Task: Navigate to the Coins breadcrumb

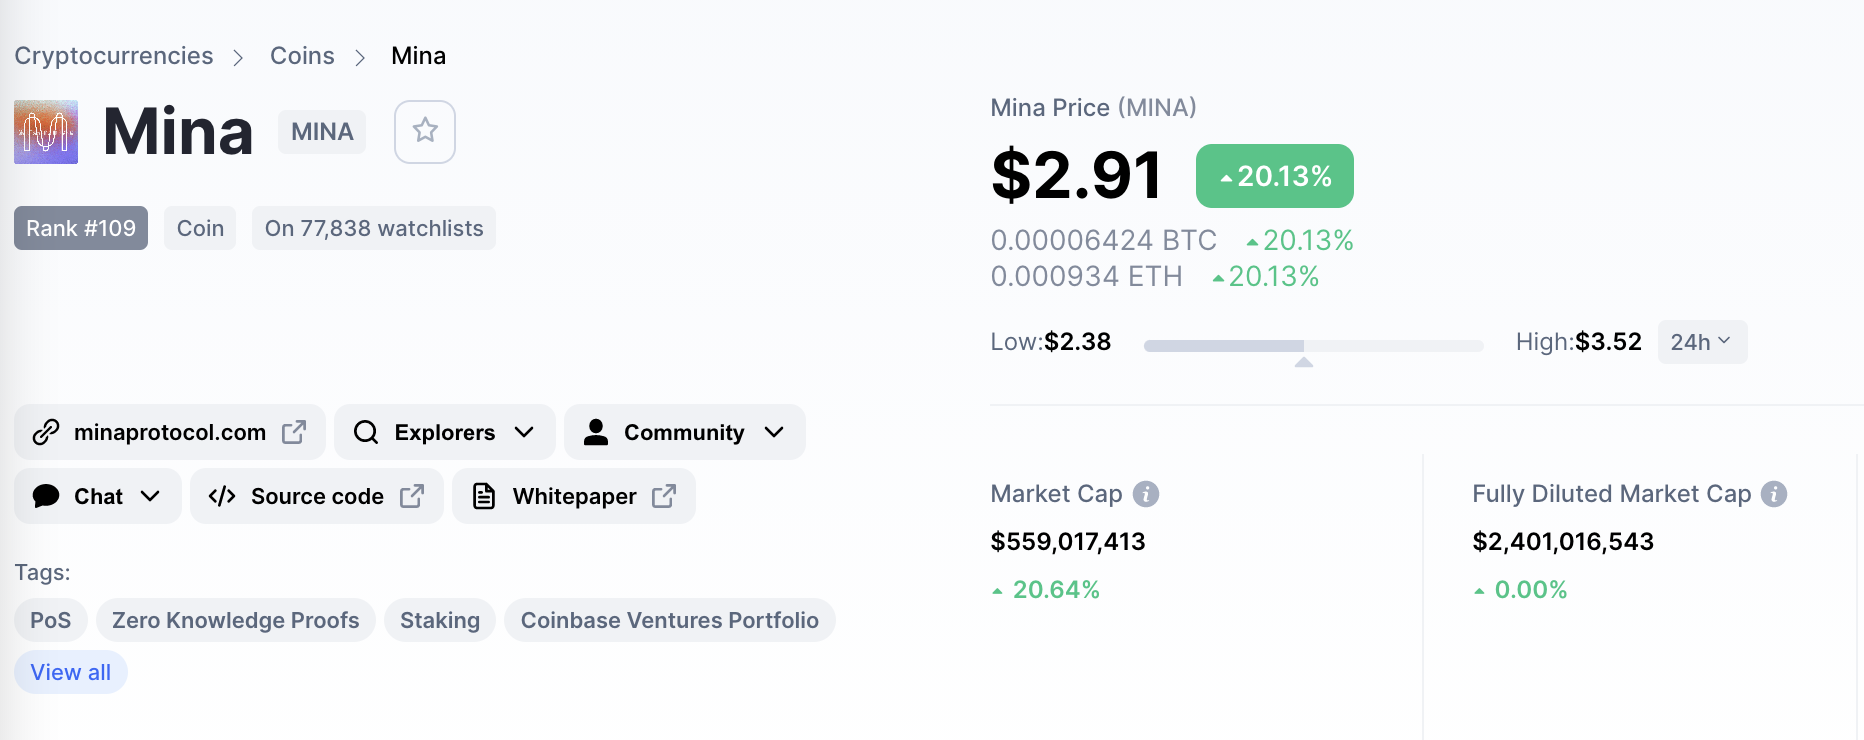Action: pyautogui.click(x=302, y=56)
